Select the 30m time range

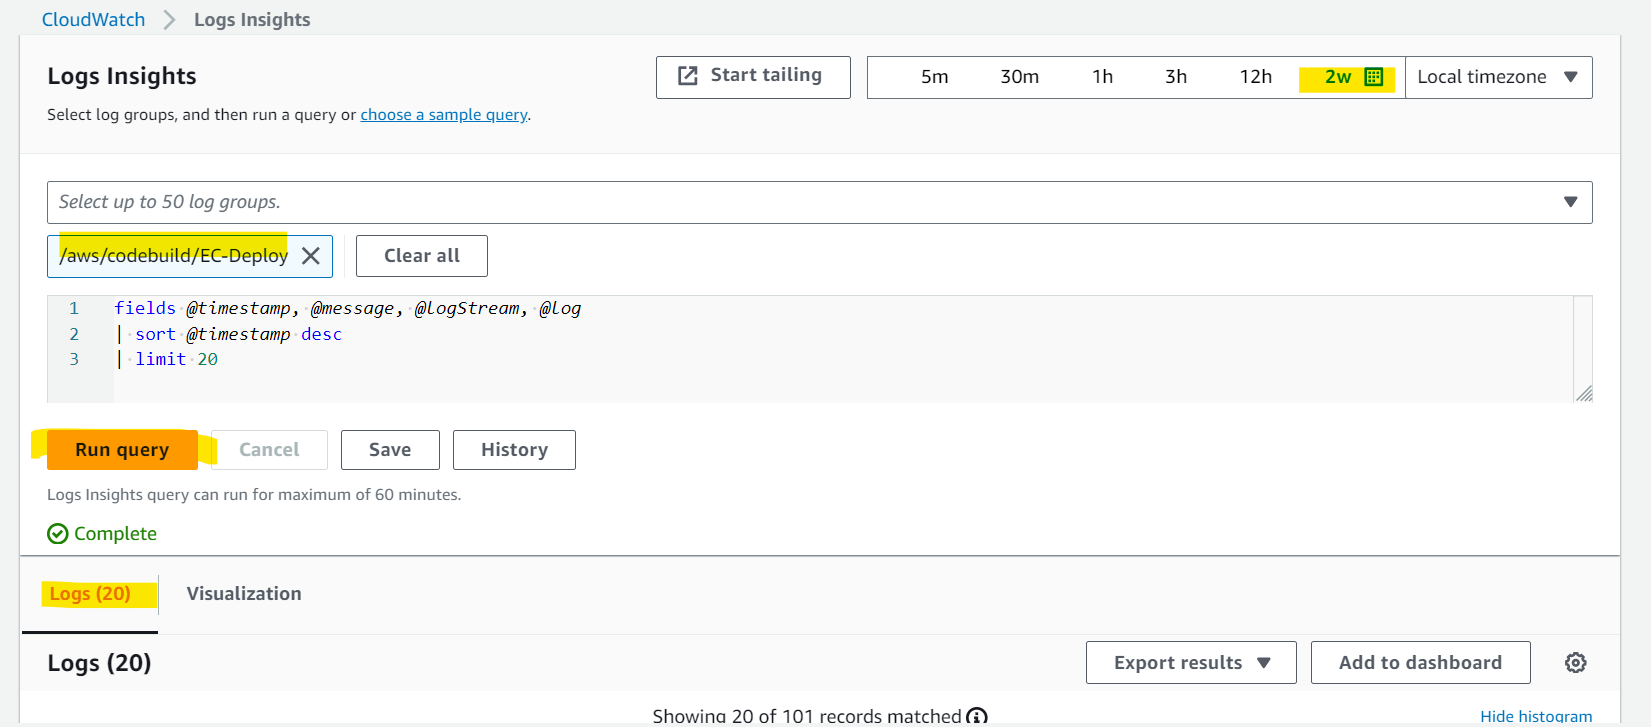(1019, 77)
